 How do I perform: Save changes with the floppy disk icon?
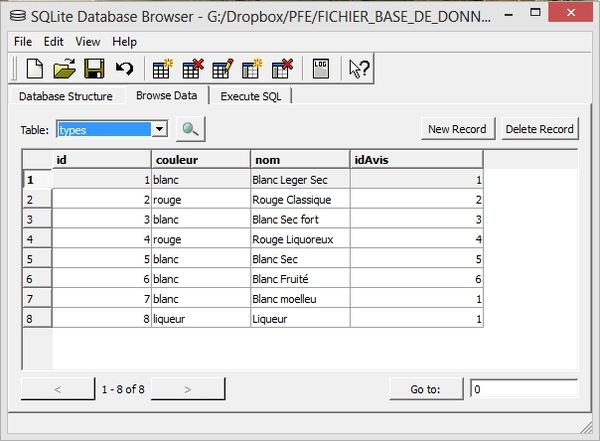tap(94, 68)
